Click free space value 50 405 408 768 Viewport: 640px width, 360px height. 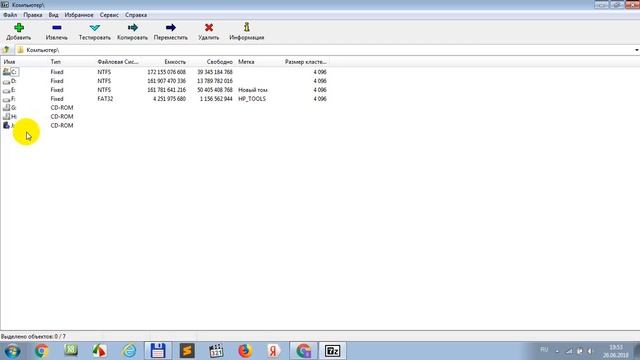[x=215, y=90]
